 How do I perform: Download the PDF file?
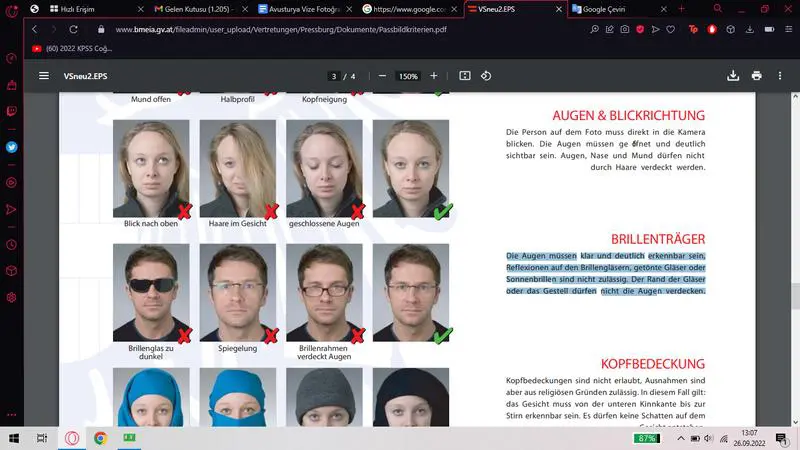click(733, 76)
